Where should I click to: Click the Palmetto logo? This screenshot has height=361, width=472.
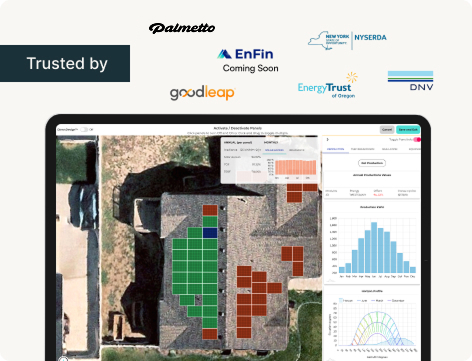click(182, 28)
